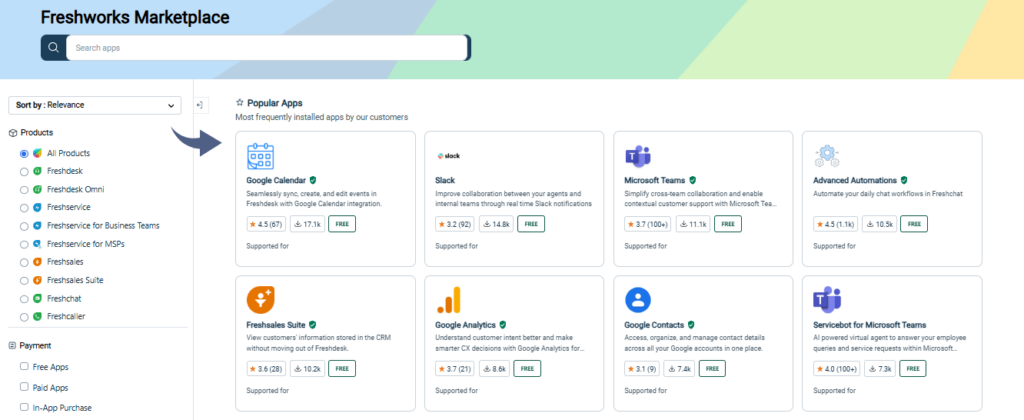This screenshot has height=420, width=1024.
Task: Click the FREE badge on Slack
Action: pyautogui.click(x=531, y=224)
